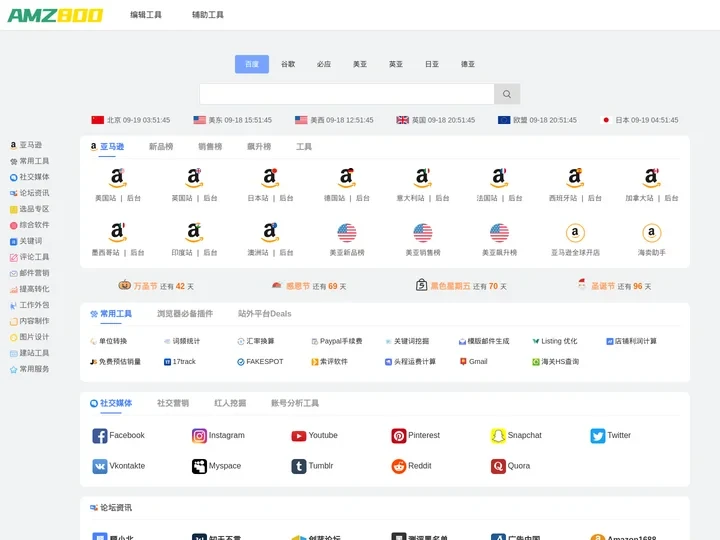The width and height of the screenshot is (720, 540).
Task: Open Youtube from the social media list
Action: 315,435
